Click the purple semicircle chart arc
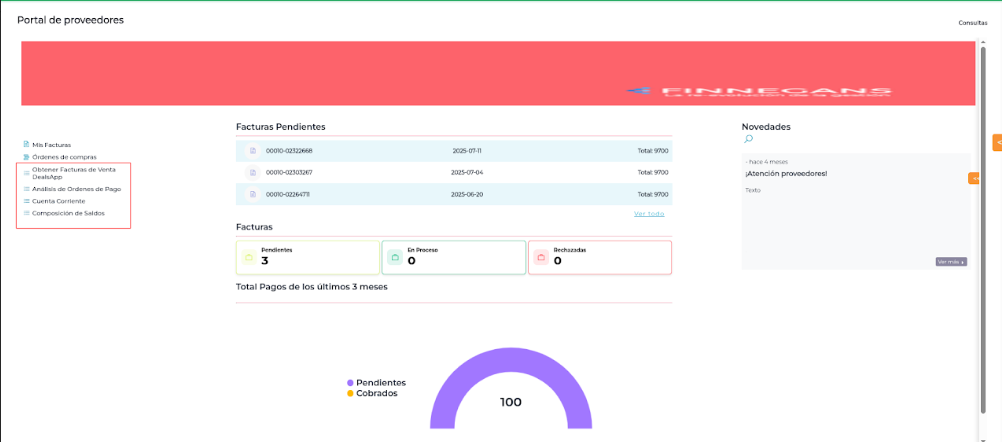 [511, 361]
